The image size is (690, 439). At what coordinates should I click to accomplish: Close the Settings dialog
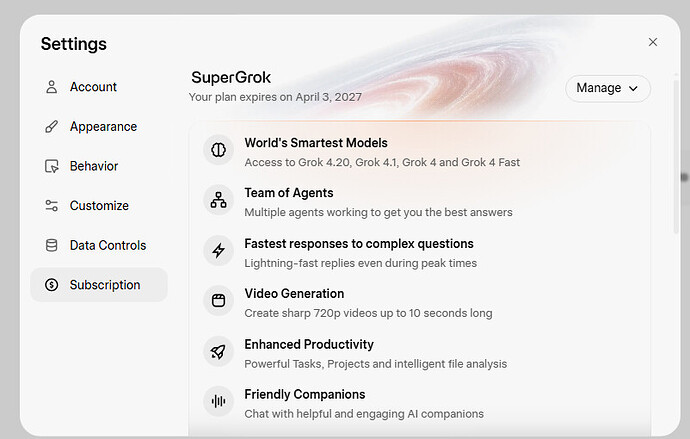653,42
